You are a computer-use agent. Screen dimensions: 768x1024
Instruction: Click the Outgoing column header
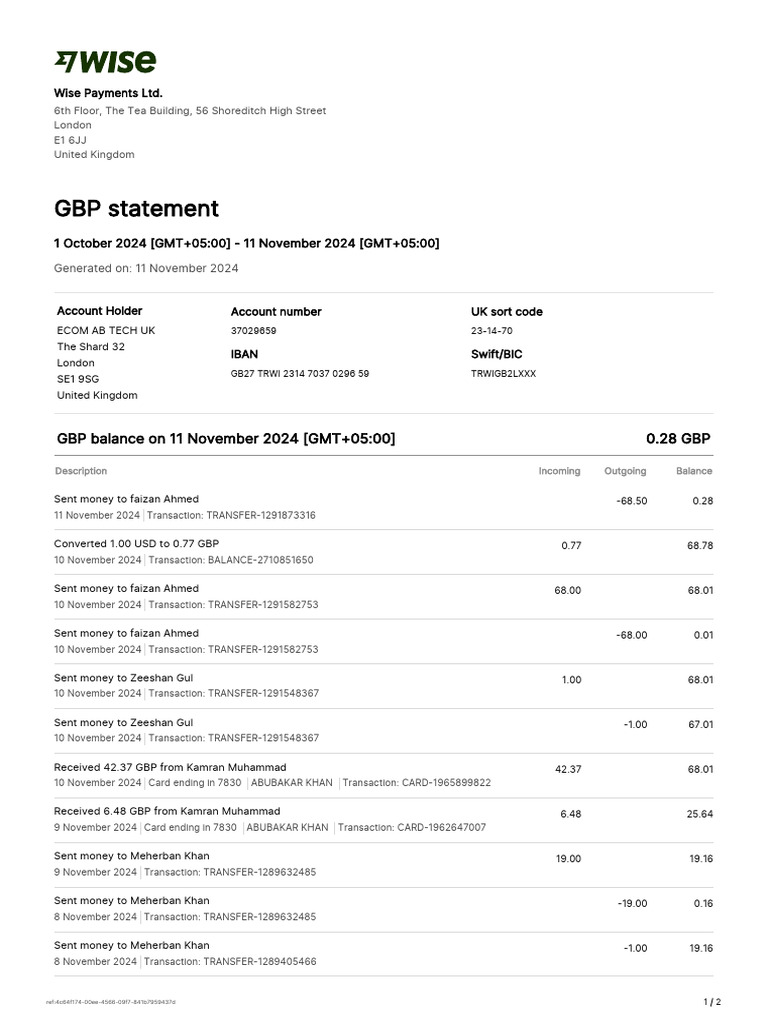(x=625, y=471)
